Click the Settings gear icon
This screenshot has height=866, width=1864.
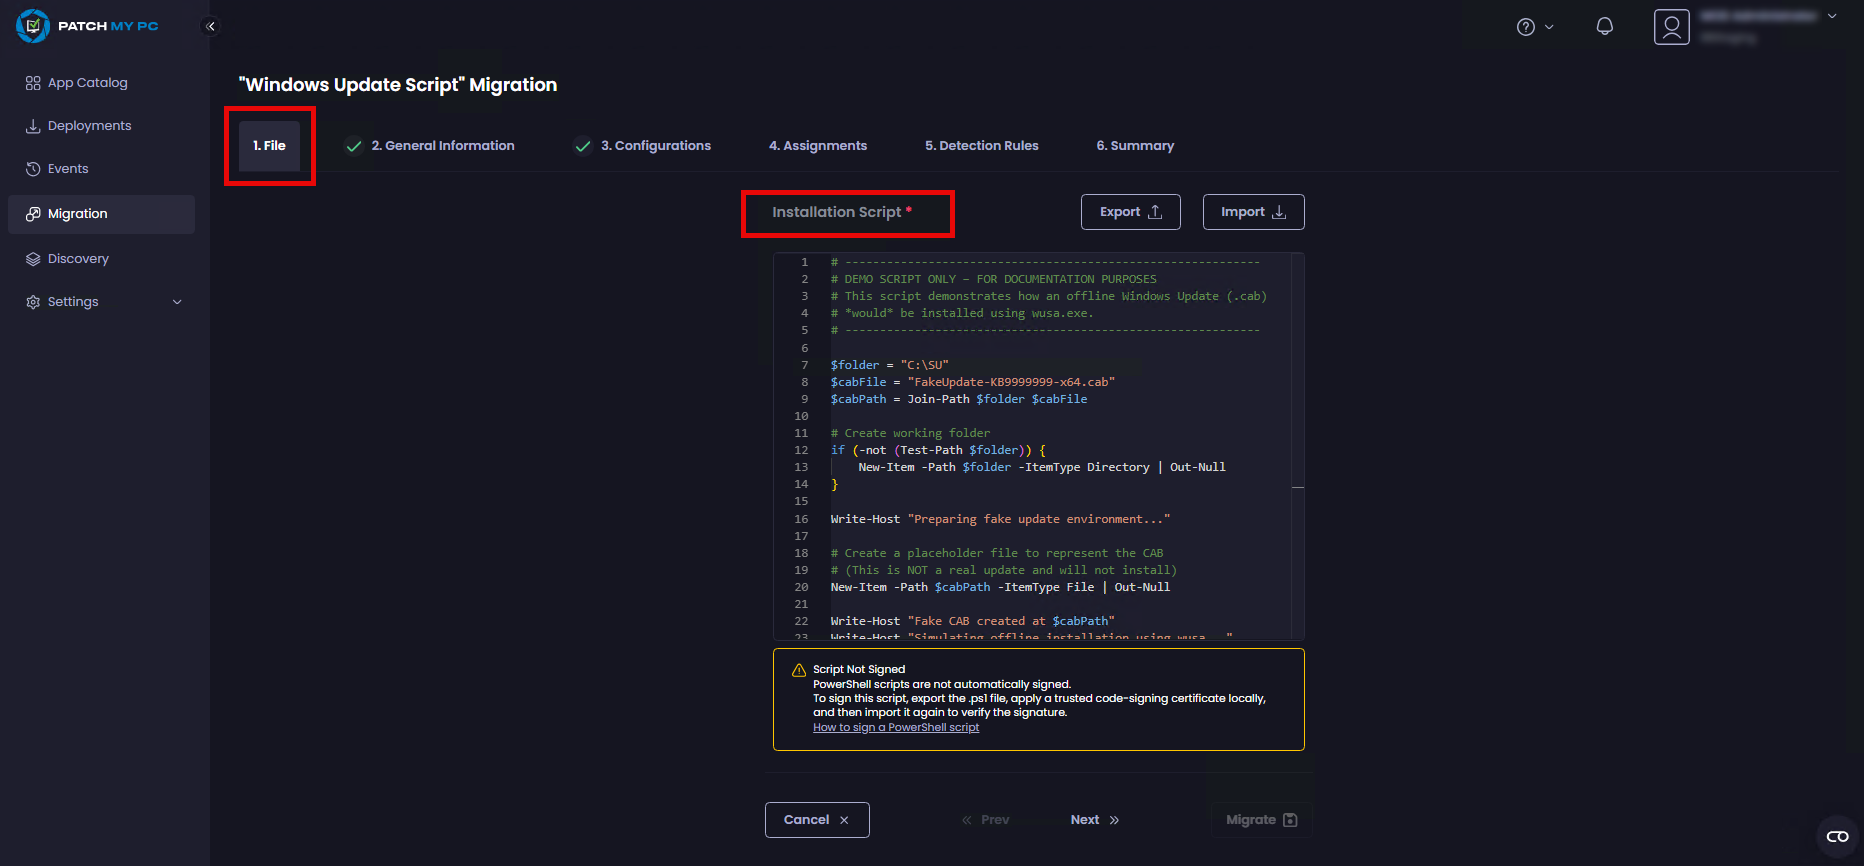[33, 302]
